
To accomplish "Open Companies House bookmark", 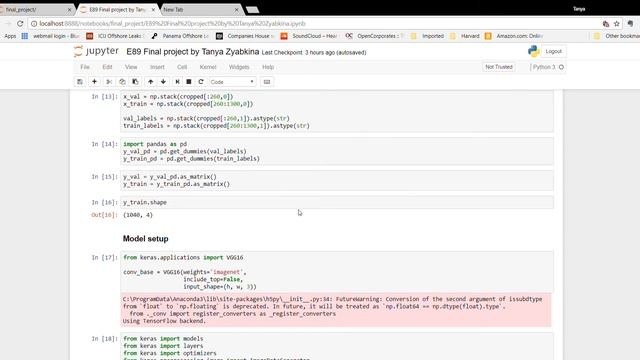I will click(245, 36).
